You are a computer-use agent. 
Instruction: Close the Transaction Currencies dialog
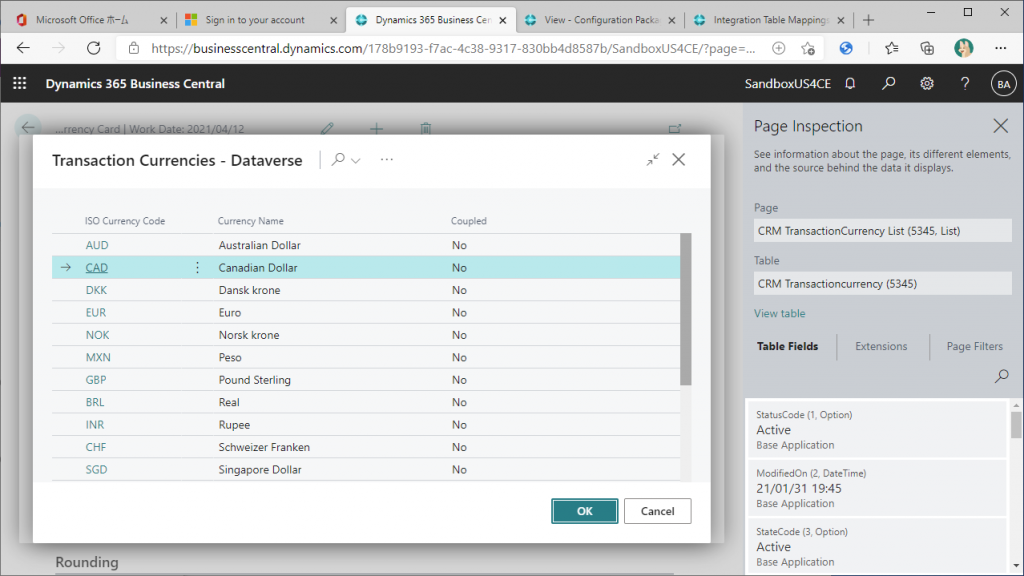679,159
